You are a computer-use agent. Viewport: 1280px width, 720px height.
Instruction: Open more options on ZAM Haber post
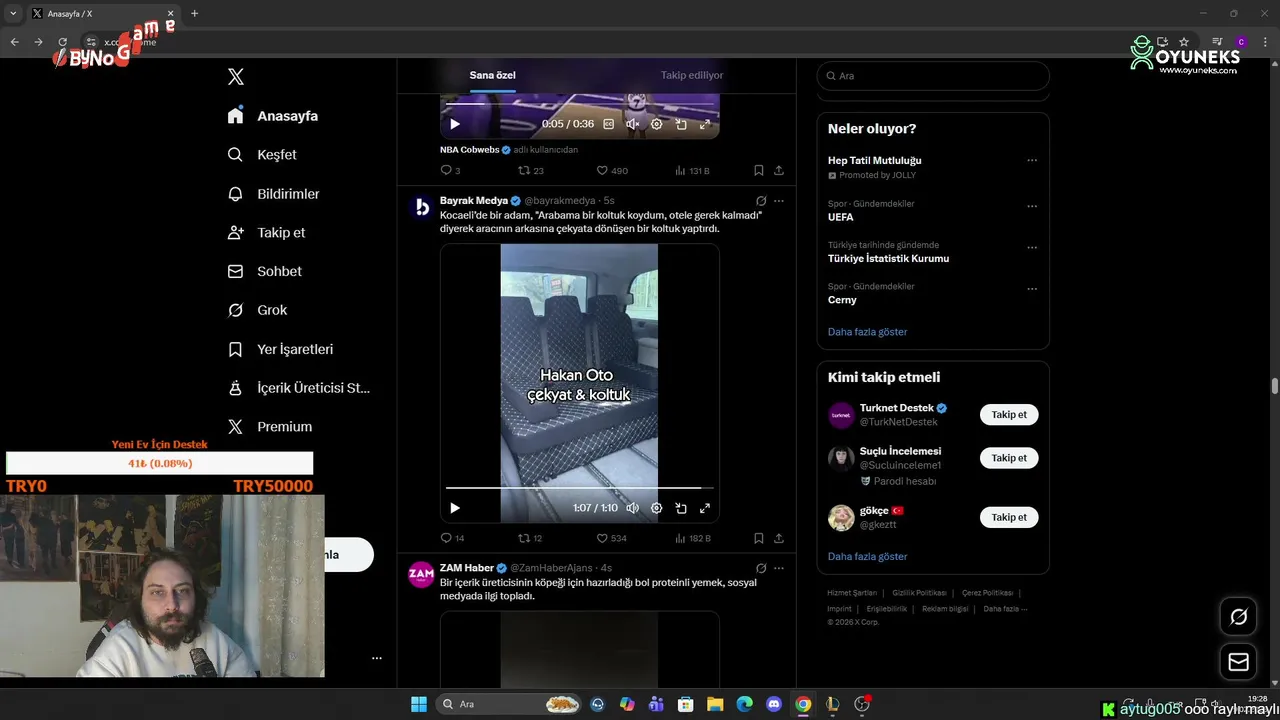pyautogui.click(x=779, y=568)
